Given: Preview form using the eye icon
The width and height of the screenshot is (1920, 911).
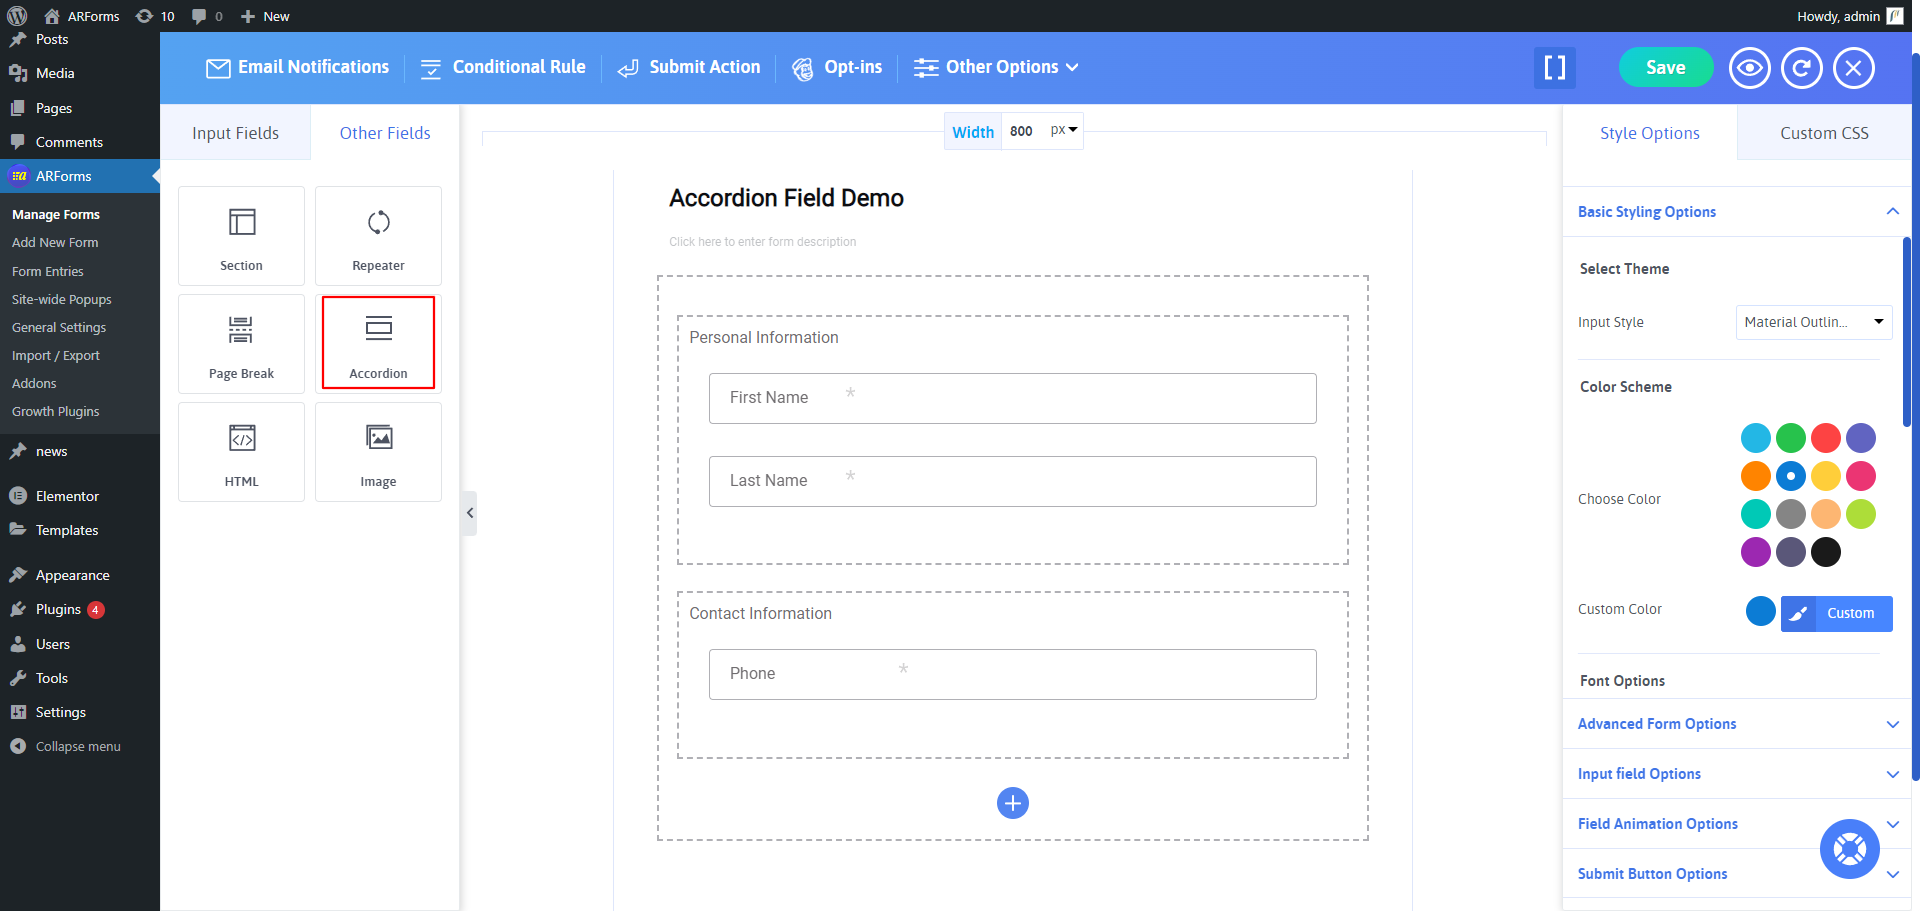Looking at the screenshot, I should (x=1749, y=68).
